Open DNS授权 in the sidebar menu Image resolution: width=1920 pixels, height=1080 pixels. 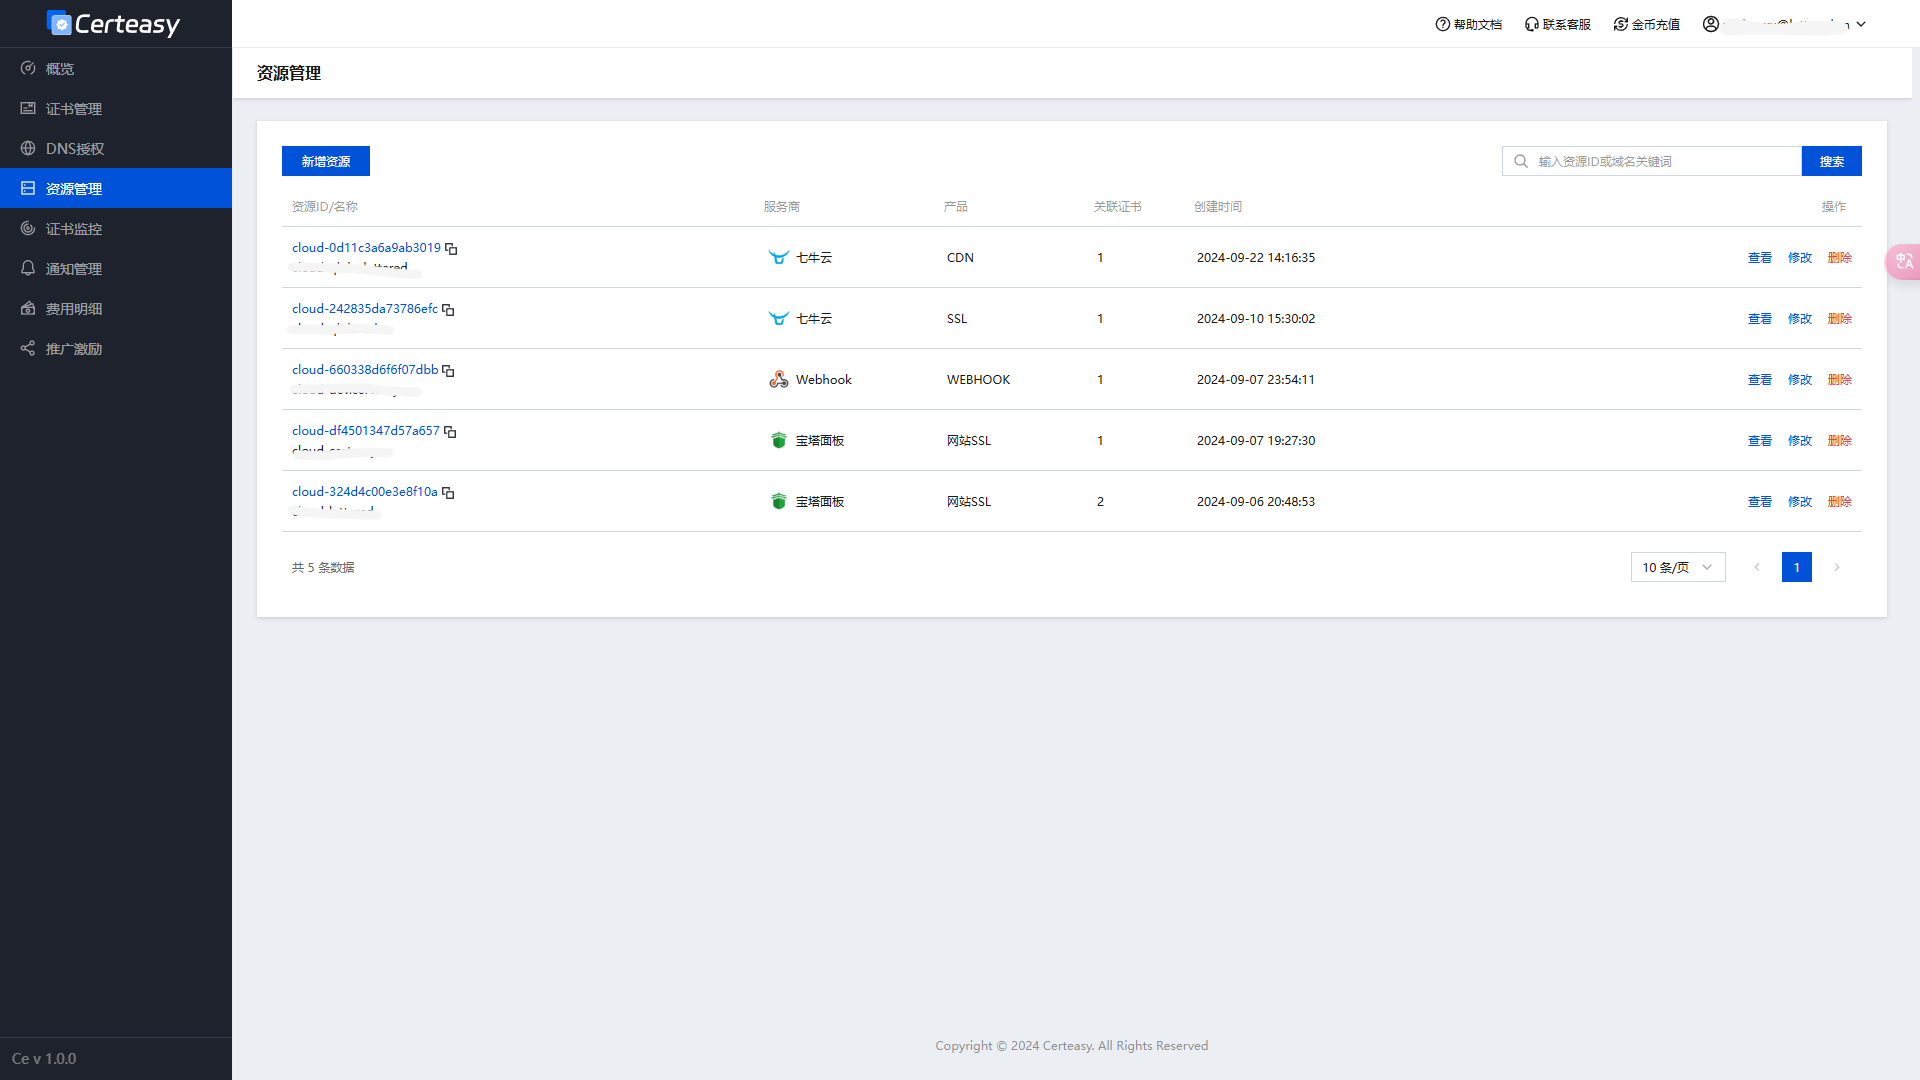pos(116,148)
